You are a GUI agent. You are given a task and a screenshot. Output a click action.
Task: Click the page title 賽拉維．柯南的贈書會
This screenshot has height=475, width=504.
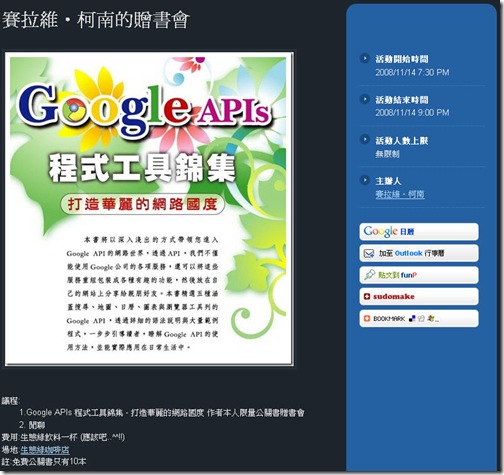[x=96, y=20]
